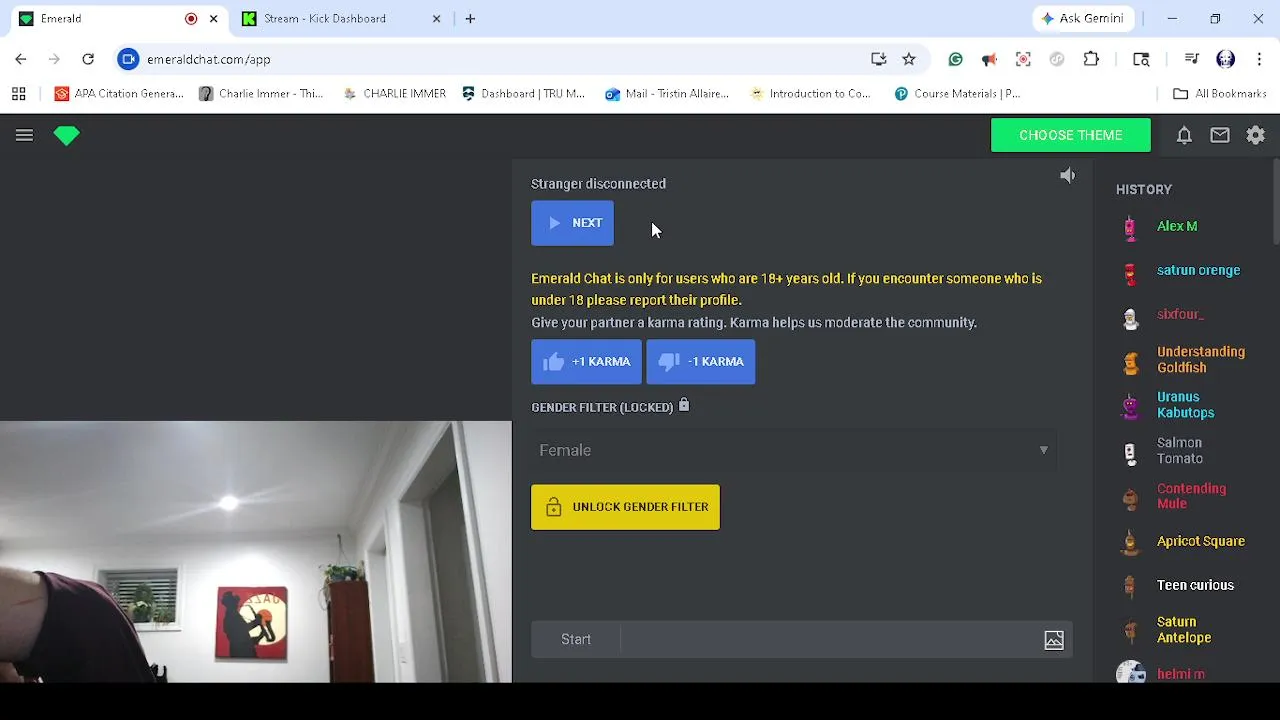Expand the Female gender filter dropdown

[x=794, y=450]
